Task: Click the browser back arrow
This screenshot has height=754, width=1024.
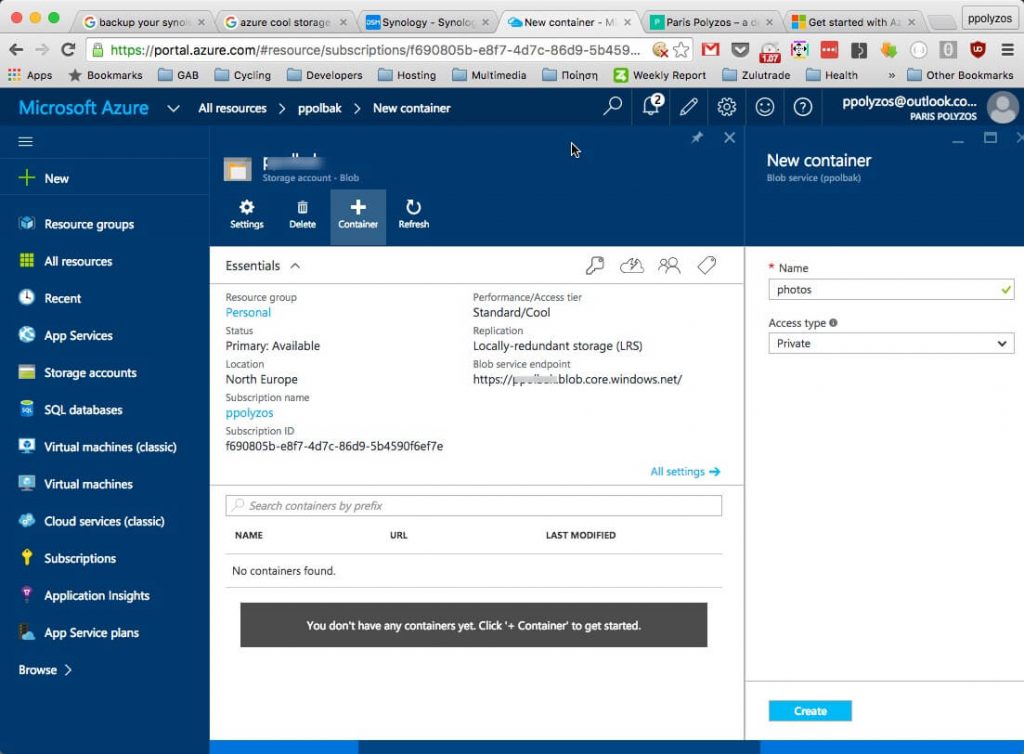Action: pyautogui.click(x=17, y=50)
